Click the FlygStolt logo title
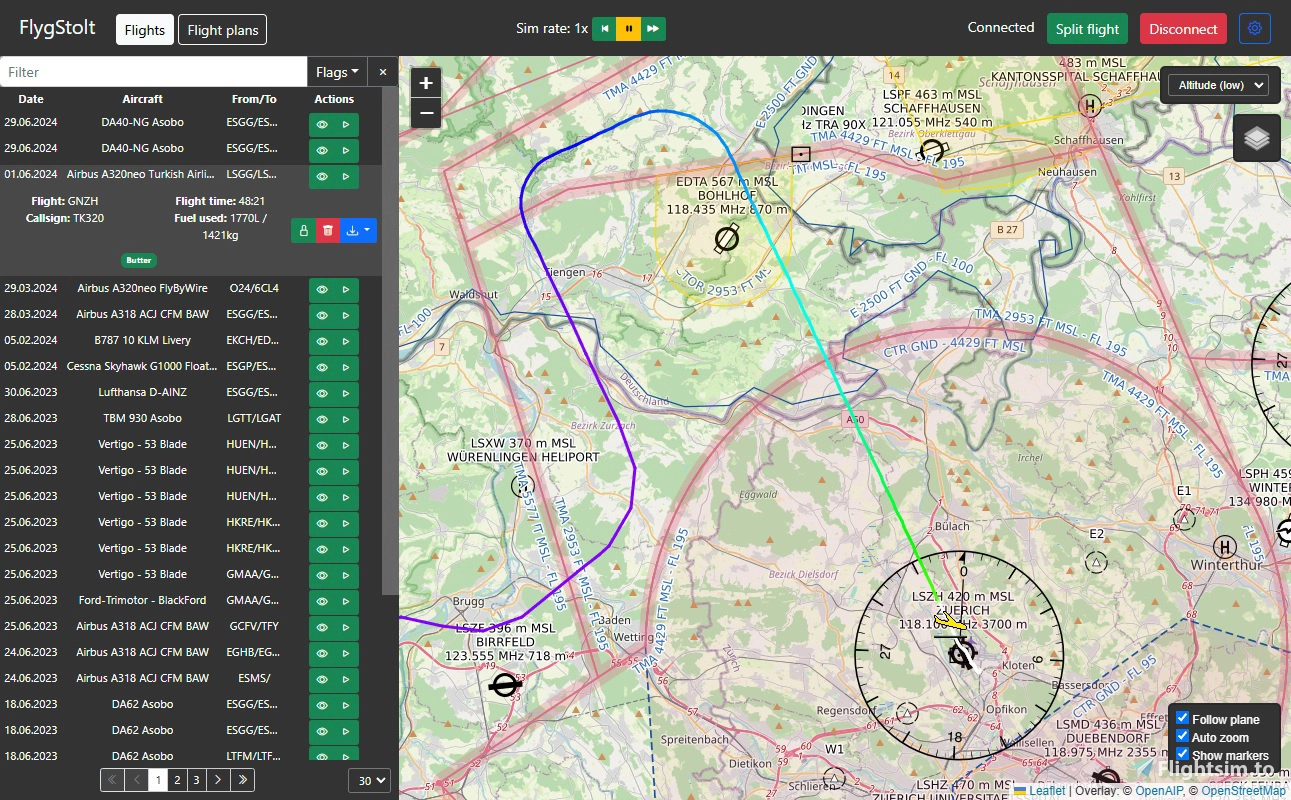This screenshot has width=1291, height=800. tap(58, 28)
